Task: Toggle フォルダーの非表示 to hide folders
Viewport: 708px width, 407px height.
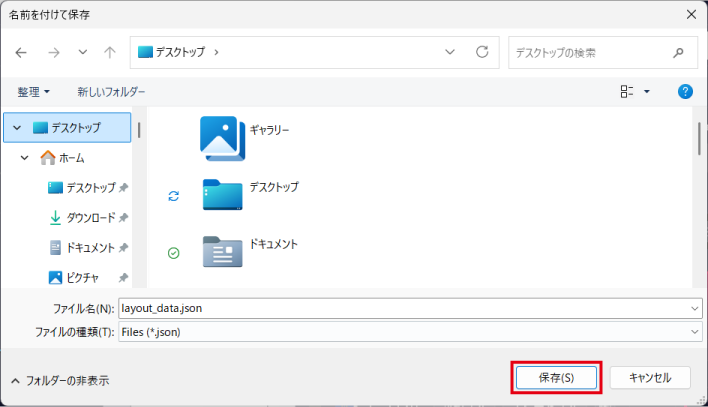Action: 60,380
